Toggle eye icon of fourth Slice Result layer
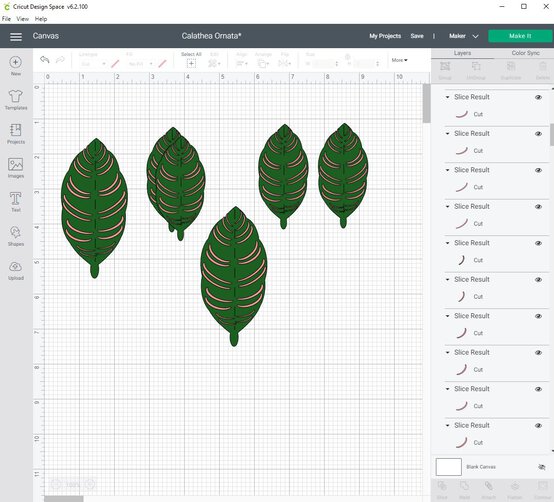The height and width of the screenshot is (502, 554). tap(538, 207)
